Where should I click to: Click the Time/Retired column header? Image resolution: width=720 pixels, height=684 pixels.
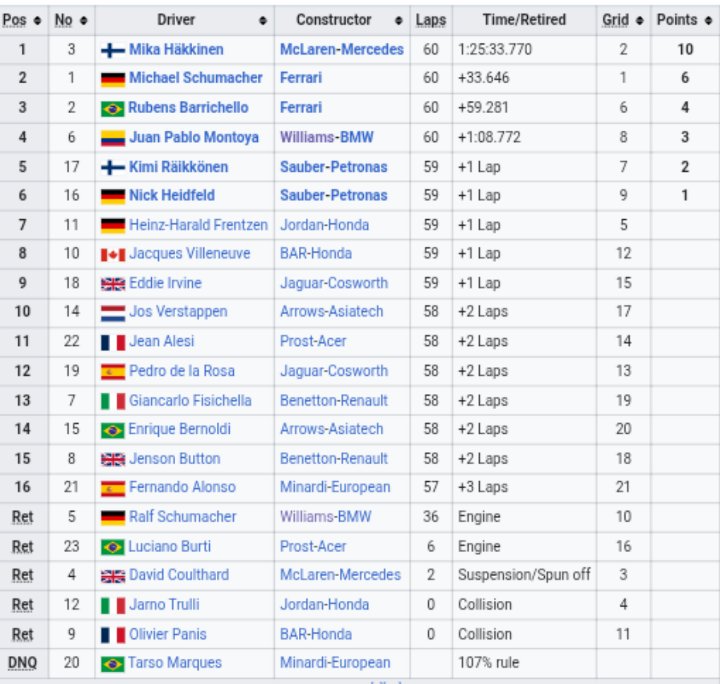pos(524,20)
